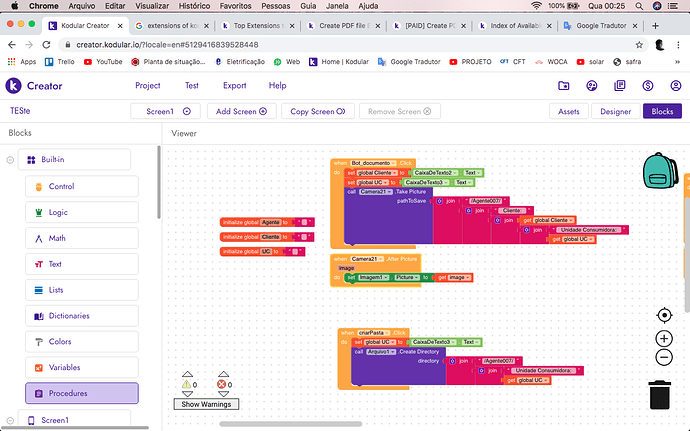The image size is (690, 431).
Task: Open the macOS Apple menu
Action: pos(15,6)
